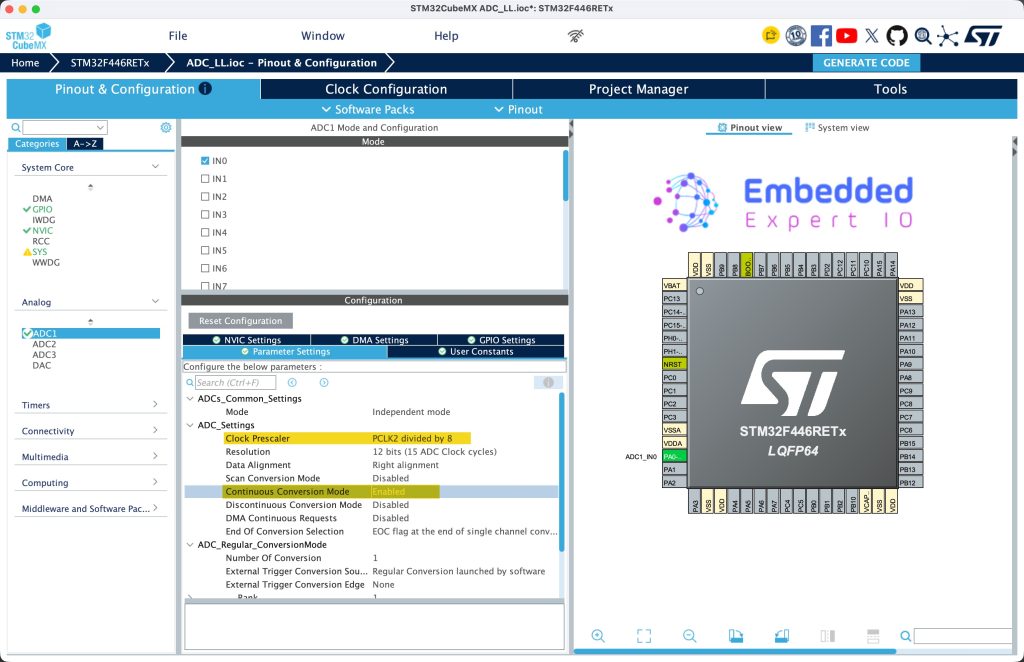
Task: Click the STM32CubeMX logo
Action: tap(29, 36)
